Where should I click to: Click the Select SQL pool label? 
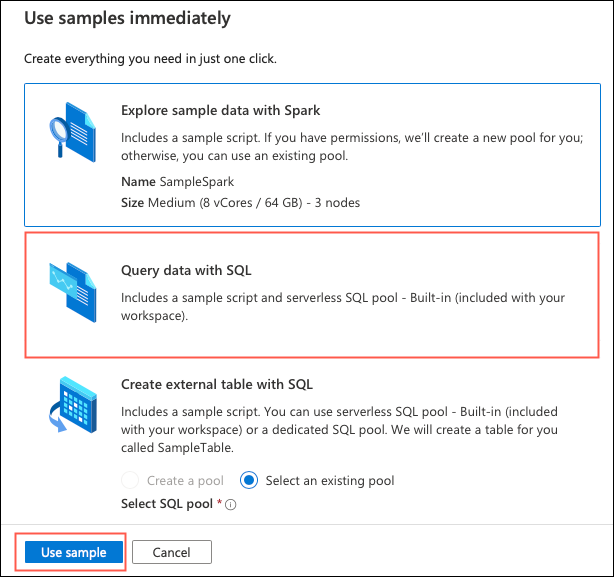tap(167, 504)
